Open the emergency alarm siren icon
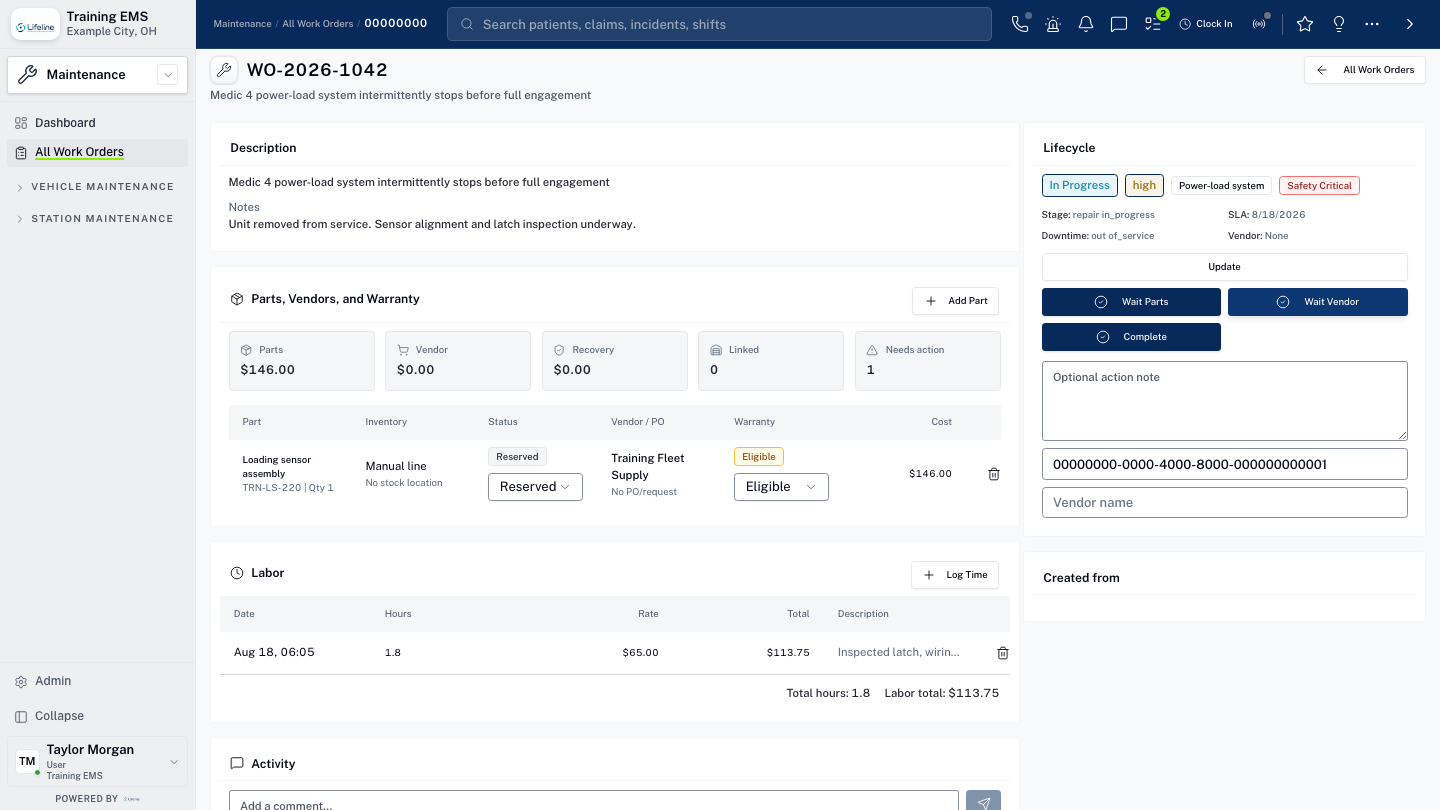 click(x=1053, y=24)
